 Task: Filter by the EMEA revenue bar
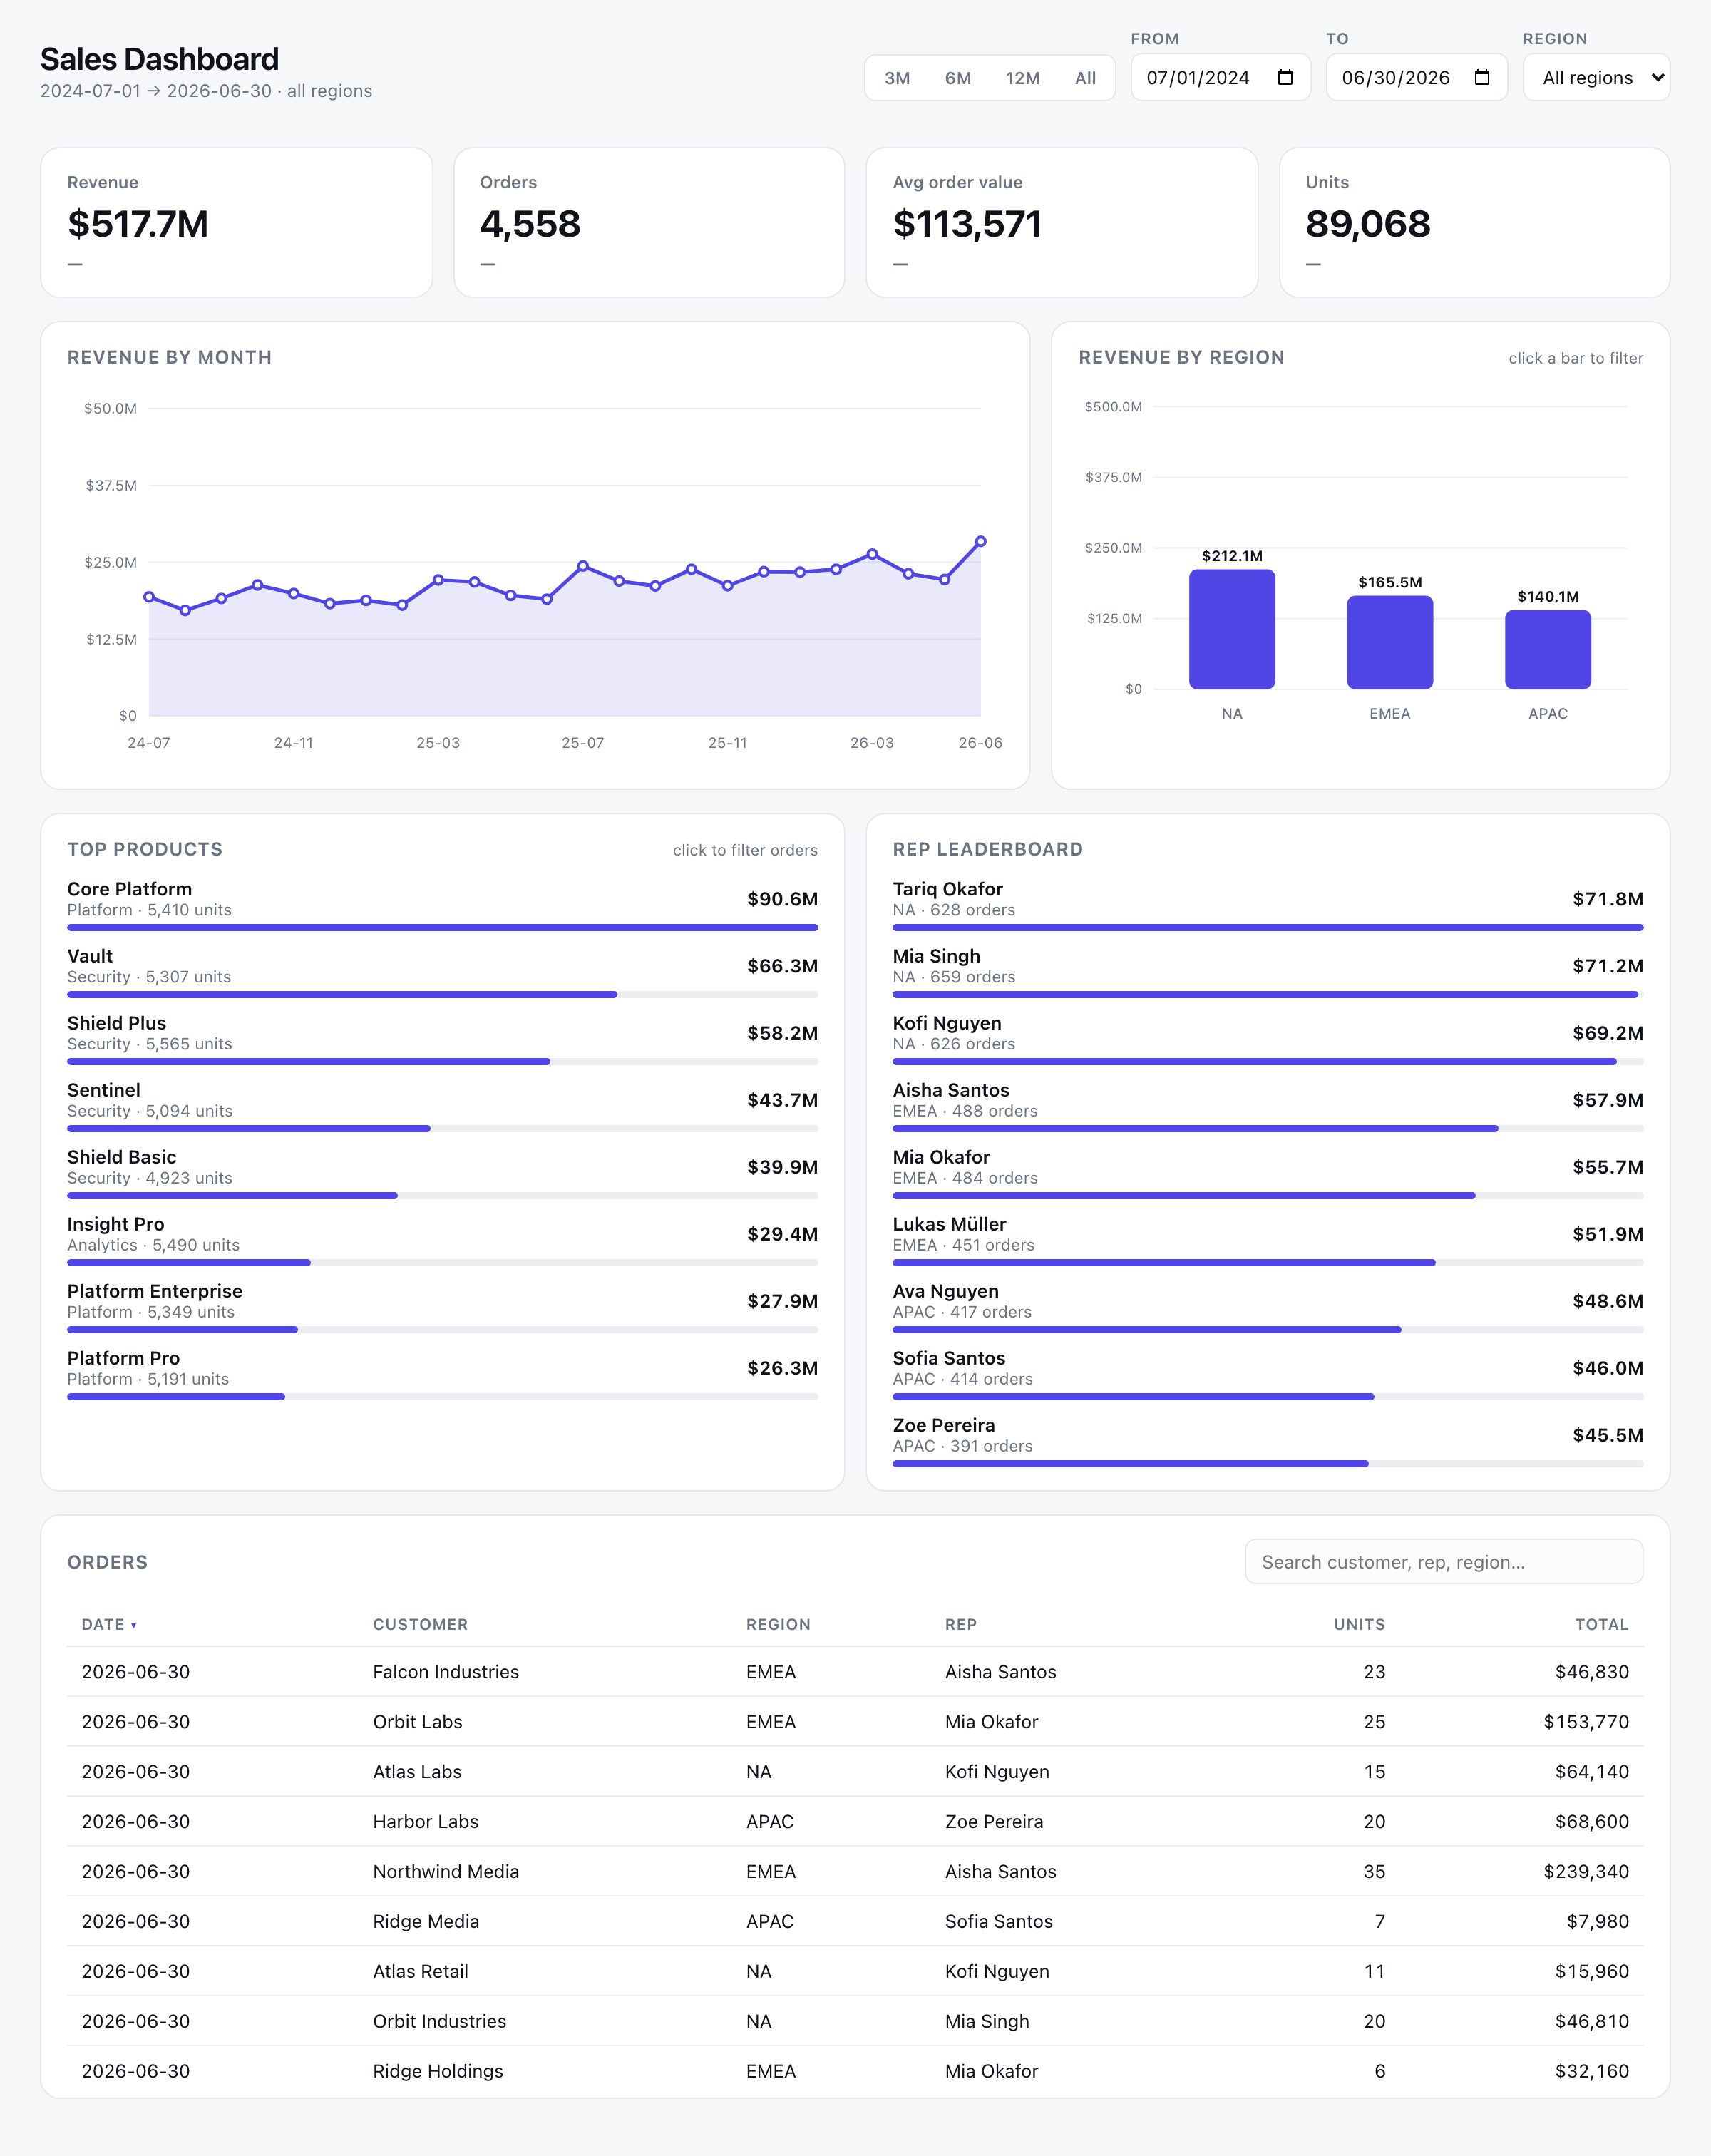point(1390,642)
